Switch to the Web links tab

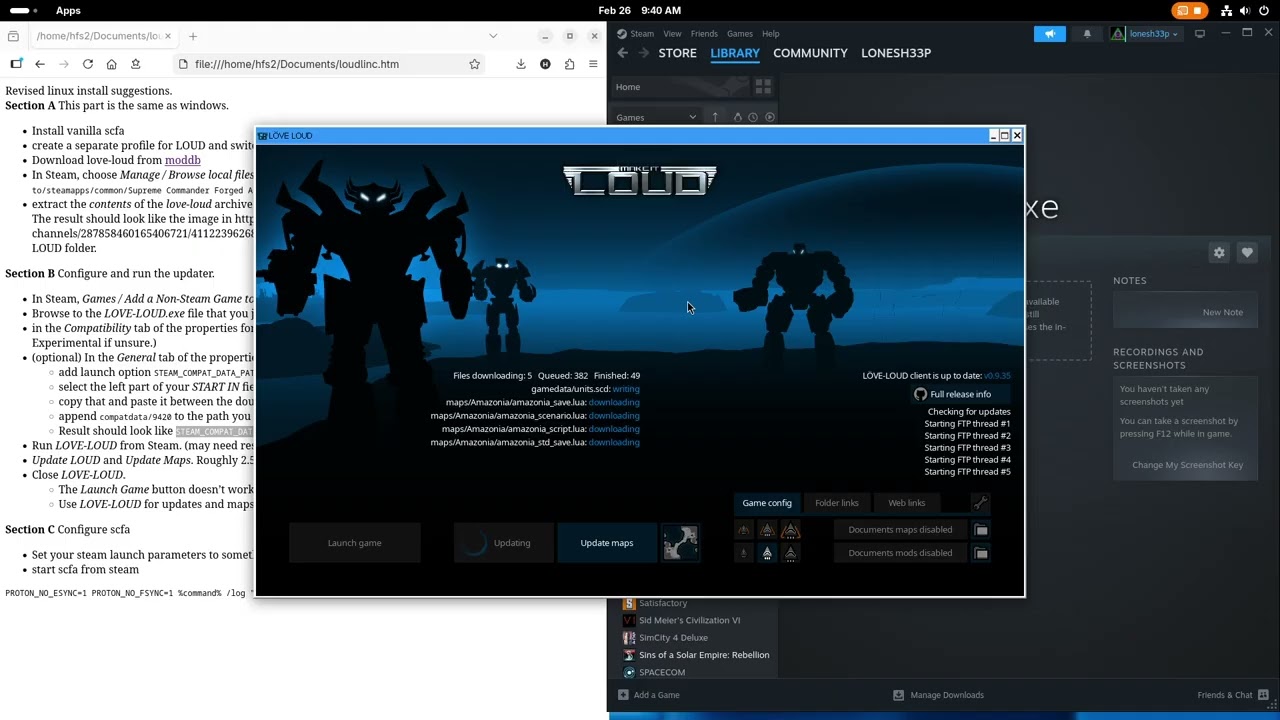(907, 503)
